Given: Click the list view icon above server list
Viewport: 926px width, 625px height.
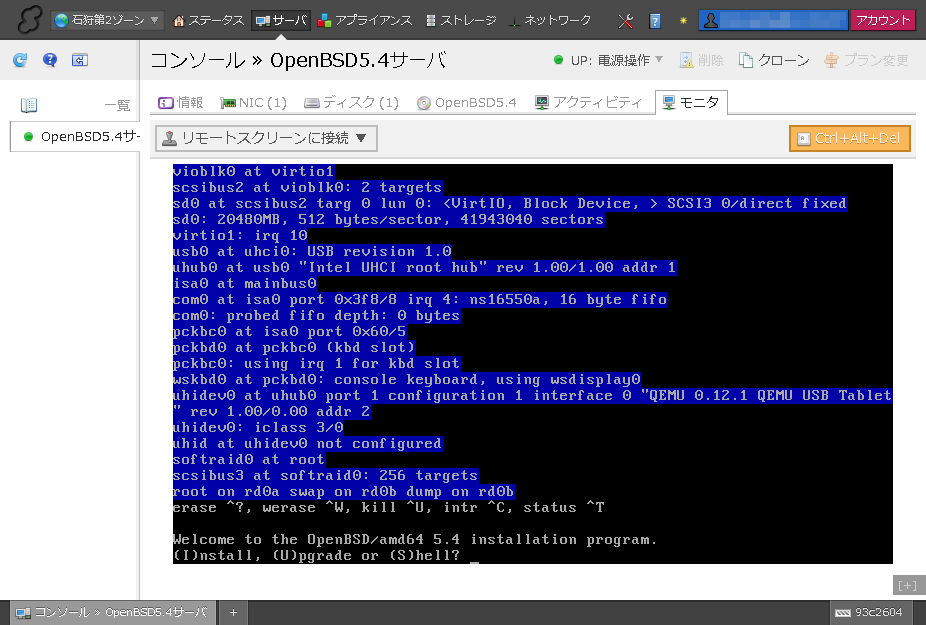Looking at the screenshot, I should coord(29,105).
